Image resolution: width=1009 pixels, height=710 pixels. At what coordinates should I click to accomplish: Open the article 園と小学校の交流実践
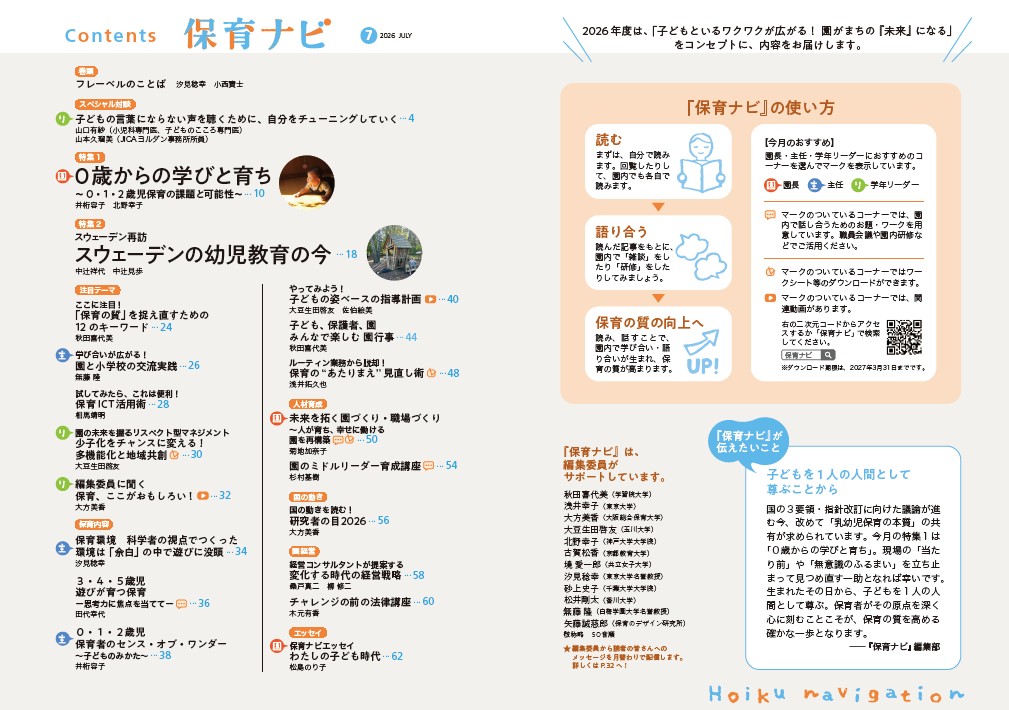[126, 366]
